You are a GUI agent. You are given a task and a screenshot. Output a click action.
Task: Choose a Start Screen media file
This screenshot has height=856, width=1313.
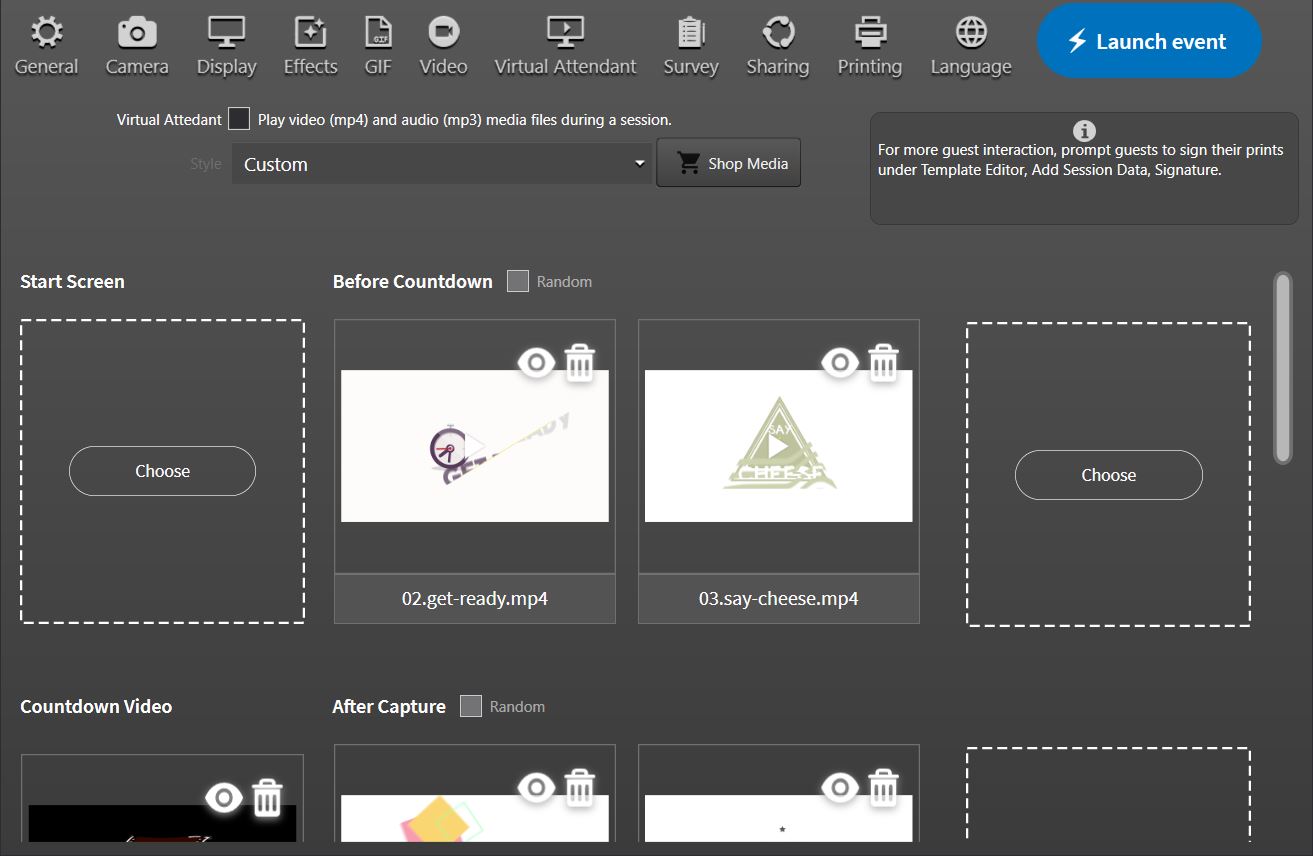(162, 471)
